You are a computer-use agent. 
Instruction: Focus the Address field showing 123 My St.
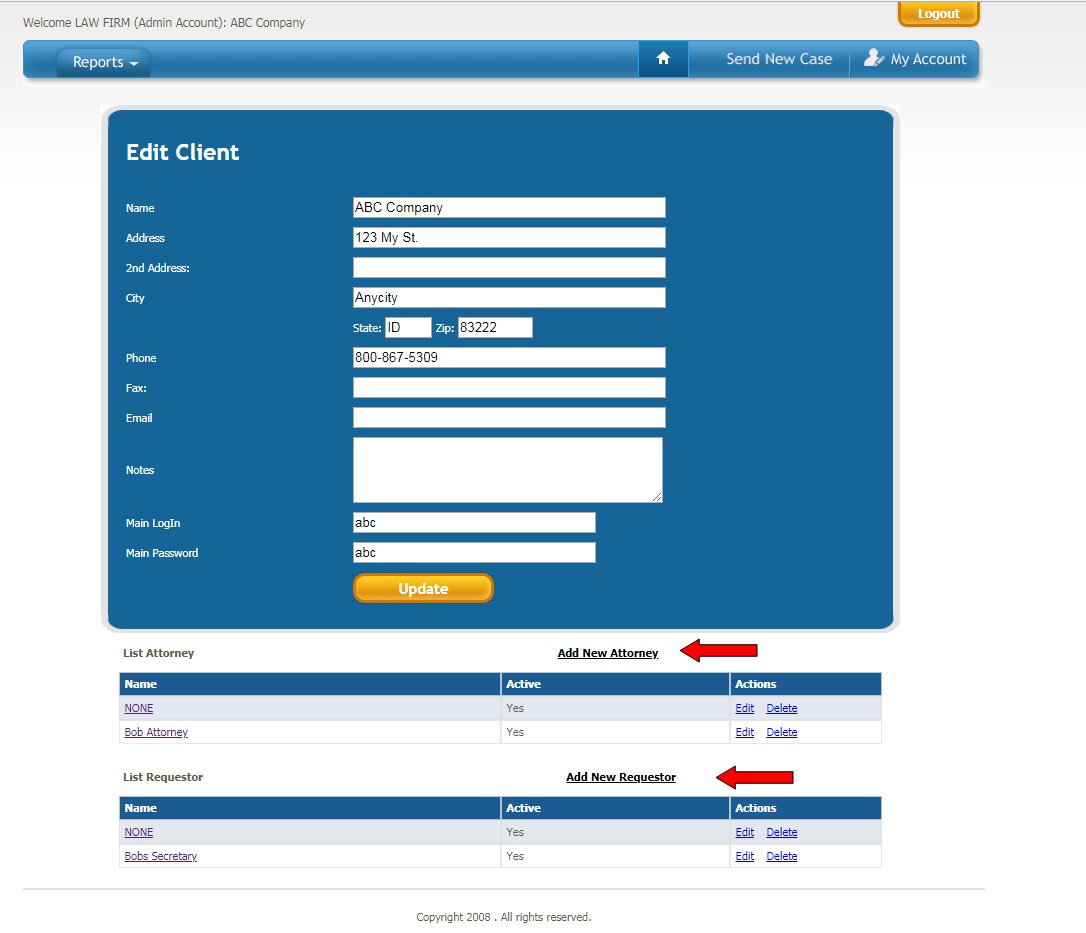click(509, 238)
